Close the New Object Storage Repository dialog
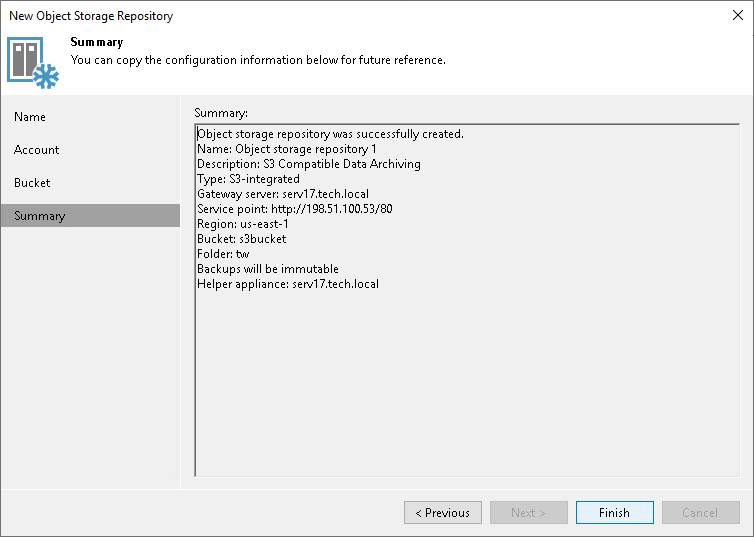Screen dimensions: 754x537 click(x=738, y=15)
